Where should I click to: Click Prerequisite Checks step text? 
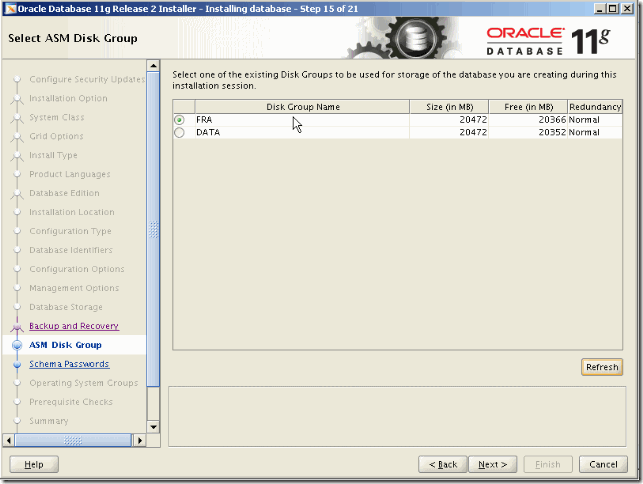[x=71, y=402]
